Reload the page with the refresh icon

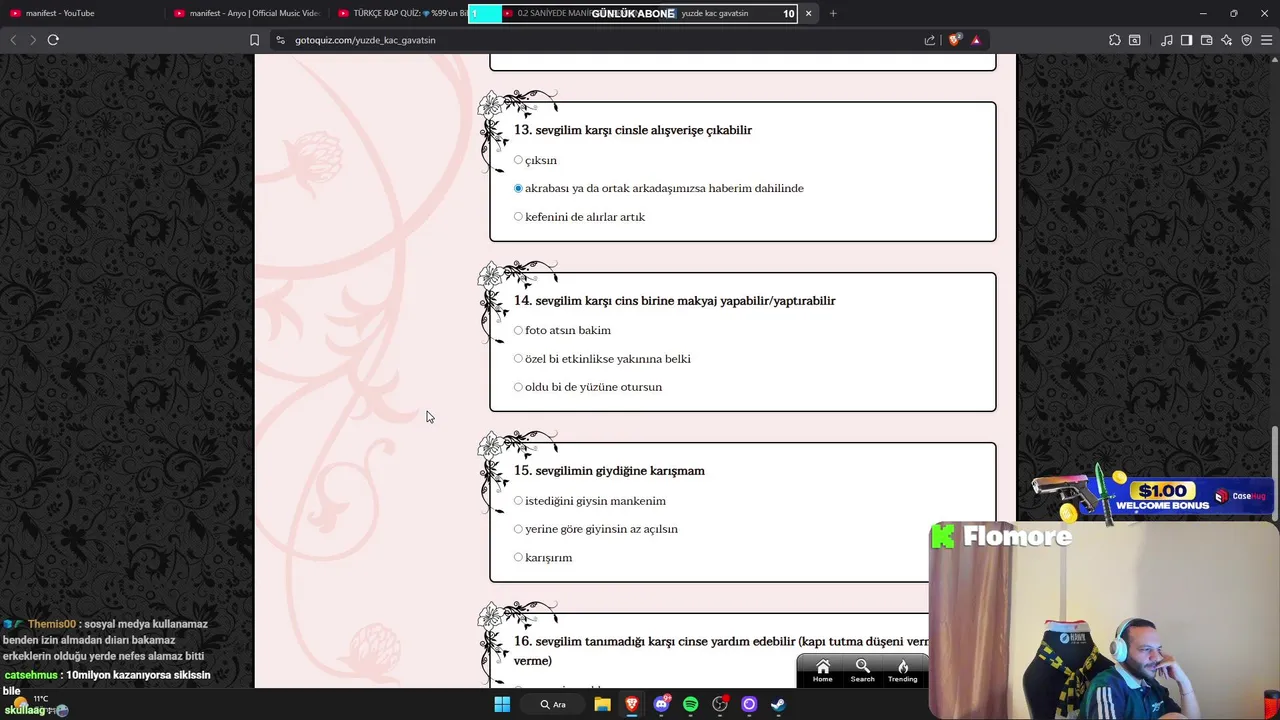pyautogui.click(x=53, y=40)
